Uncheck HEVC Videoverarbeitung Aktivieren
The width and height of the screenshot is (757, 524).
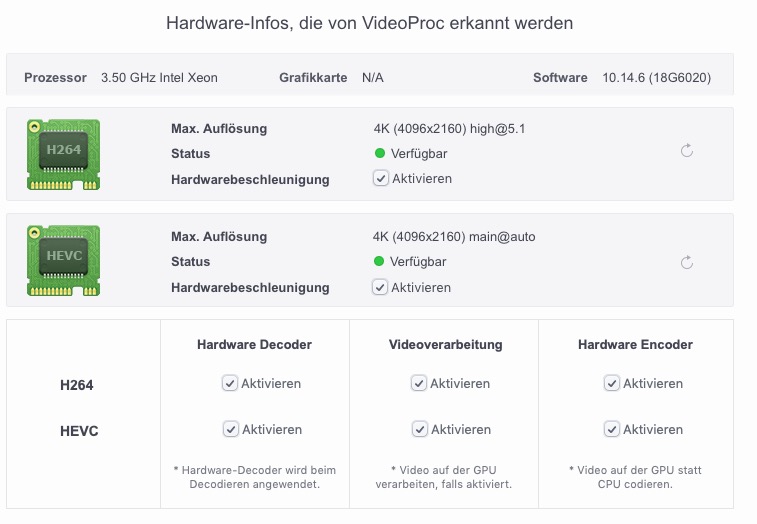click(420, 429)
